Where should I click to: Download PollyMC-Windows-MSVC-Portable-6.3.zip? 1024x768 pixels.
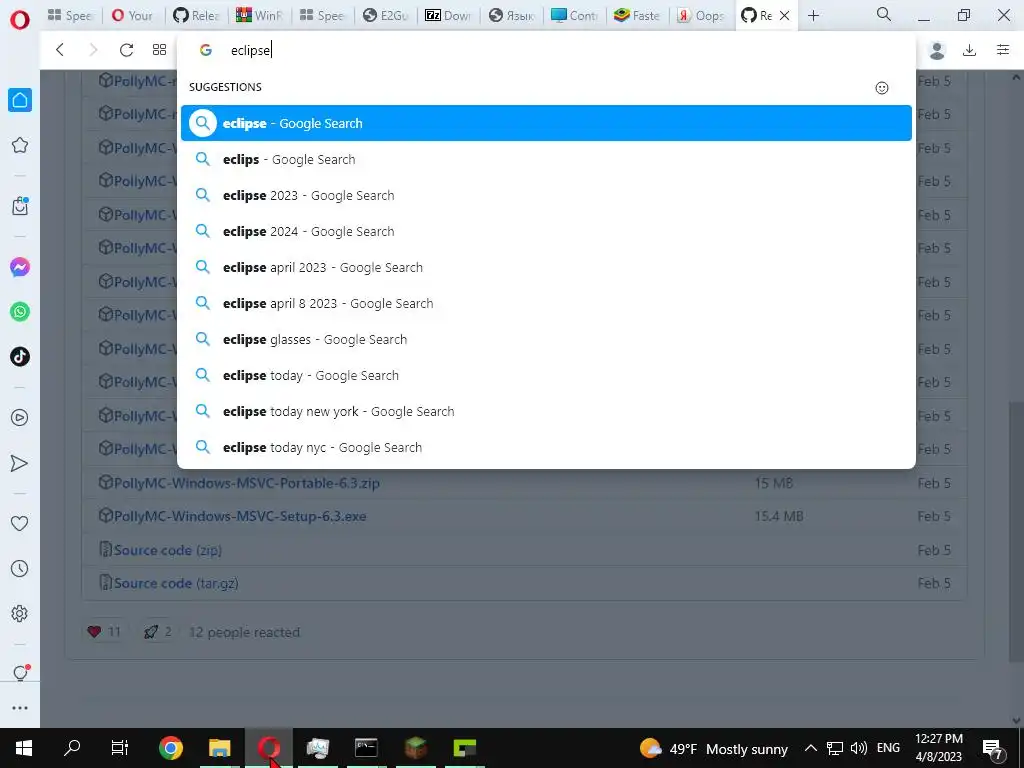coord(247,483)
